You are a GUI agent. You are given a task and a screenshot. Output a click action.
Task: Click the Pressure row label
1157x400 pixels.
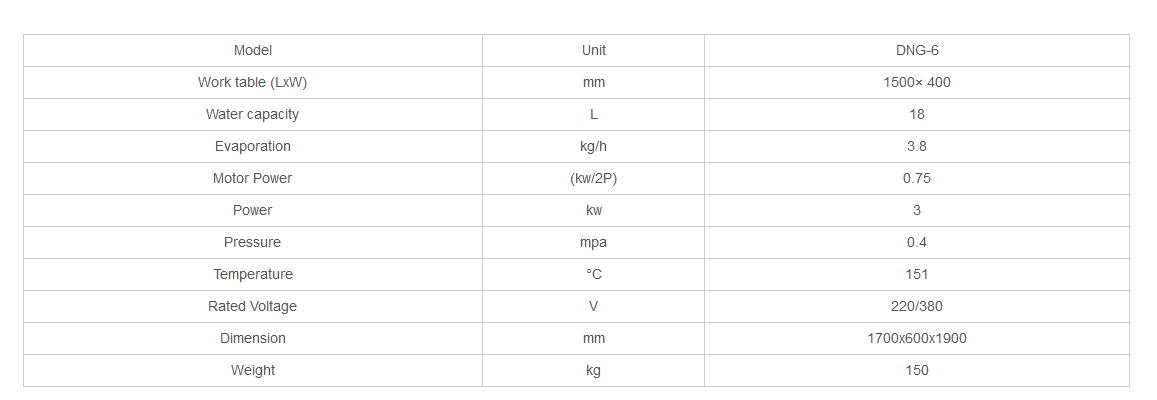(x=253, y=243)
